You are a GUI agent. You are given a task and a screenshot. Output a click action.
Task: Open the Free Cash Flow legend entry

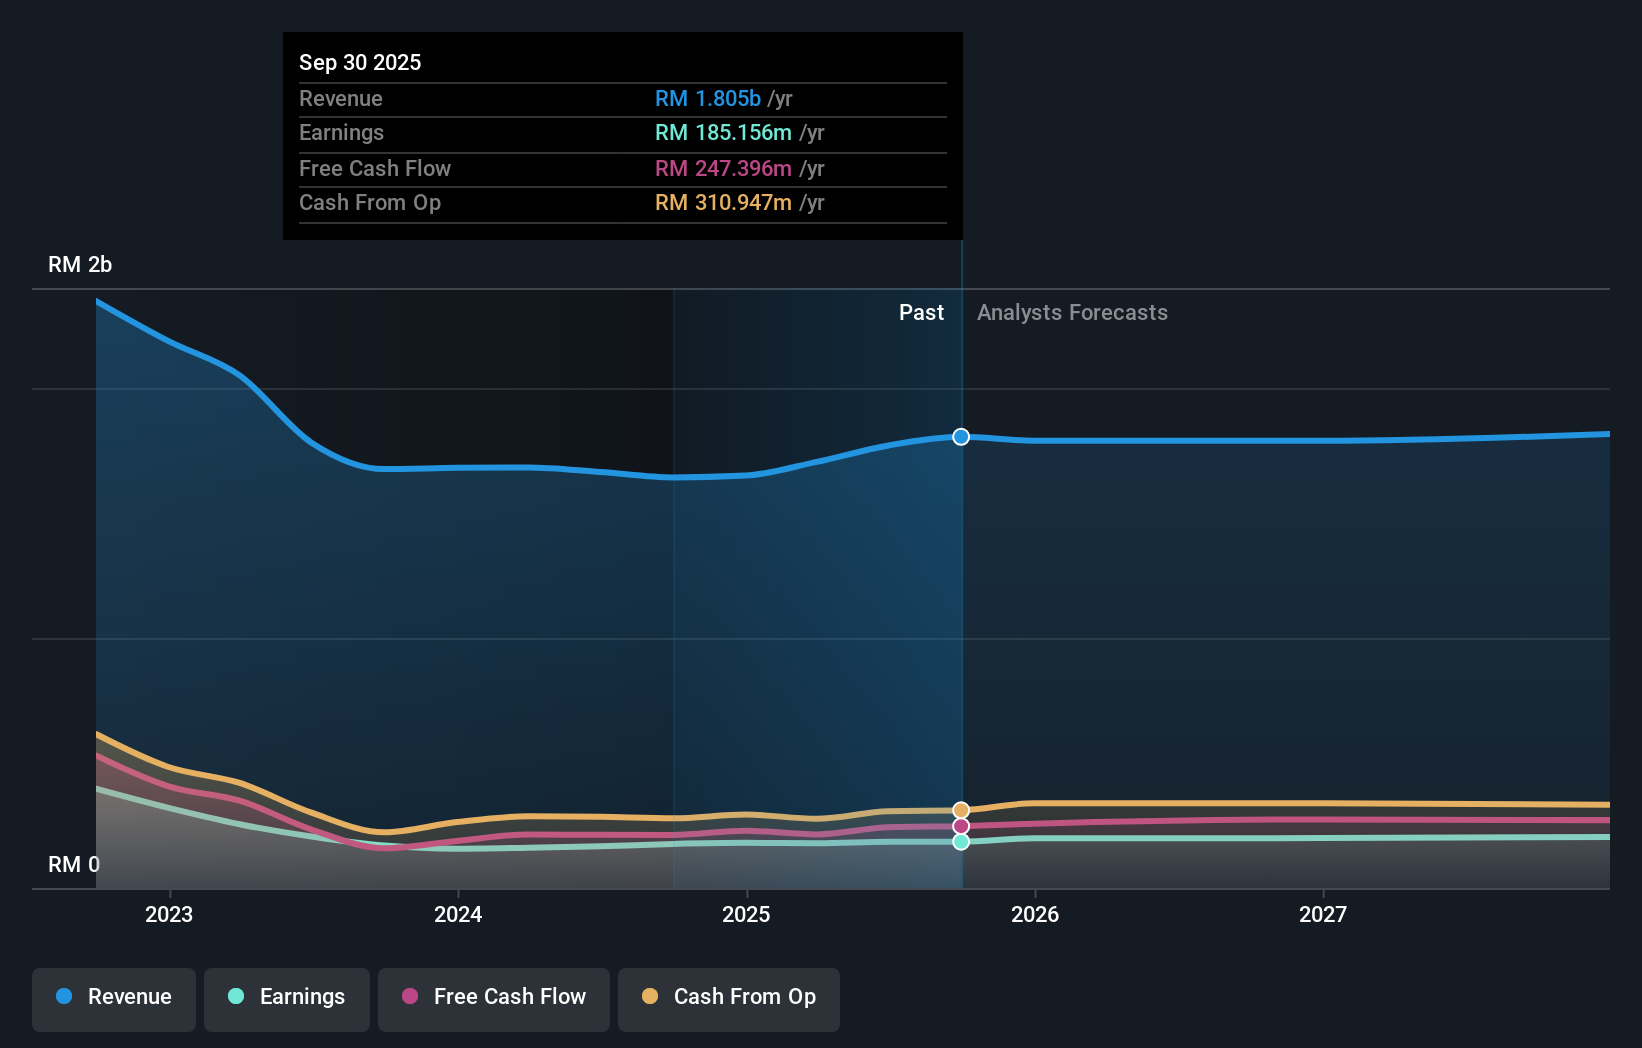494,997
